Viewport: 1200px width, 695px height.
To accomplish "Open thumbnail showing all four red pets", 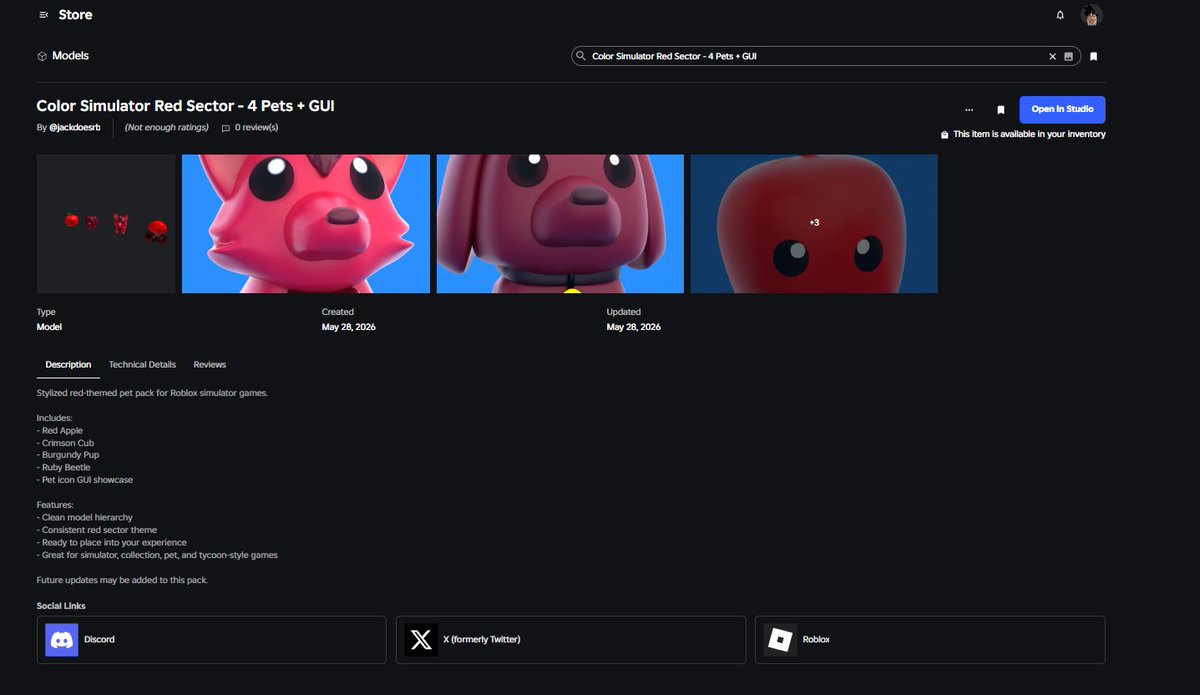I will (106, 224).
